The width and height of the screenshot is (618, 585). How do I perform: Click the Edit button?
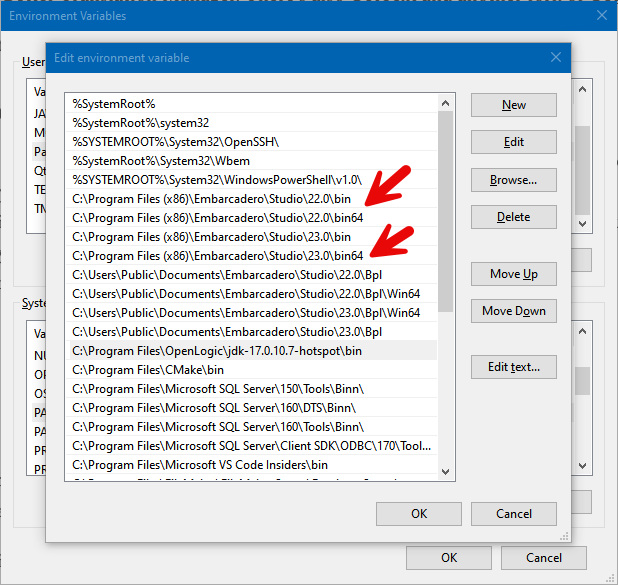pos(514,142)
